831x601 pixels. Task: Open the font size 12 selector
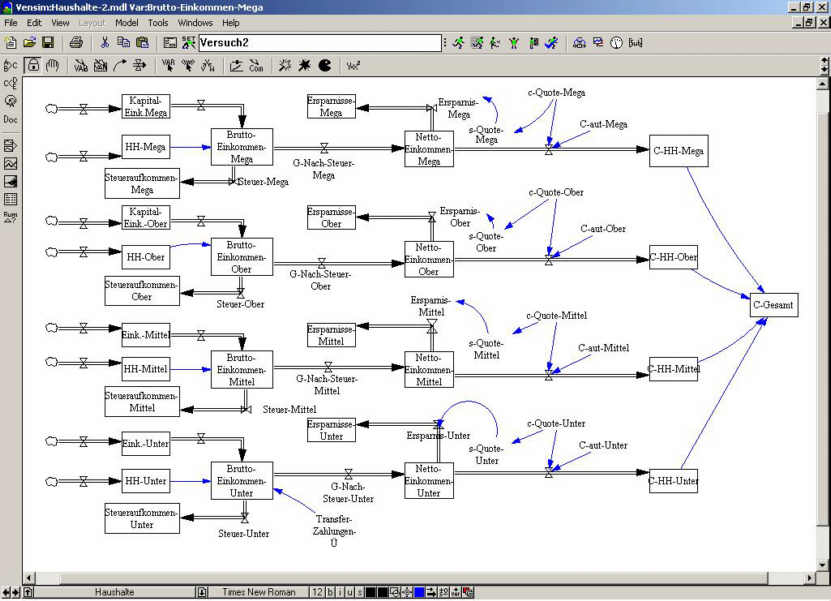(316, 592)
